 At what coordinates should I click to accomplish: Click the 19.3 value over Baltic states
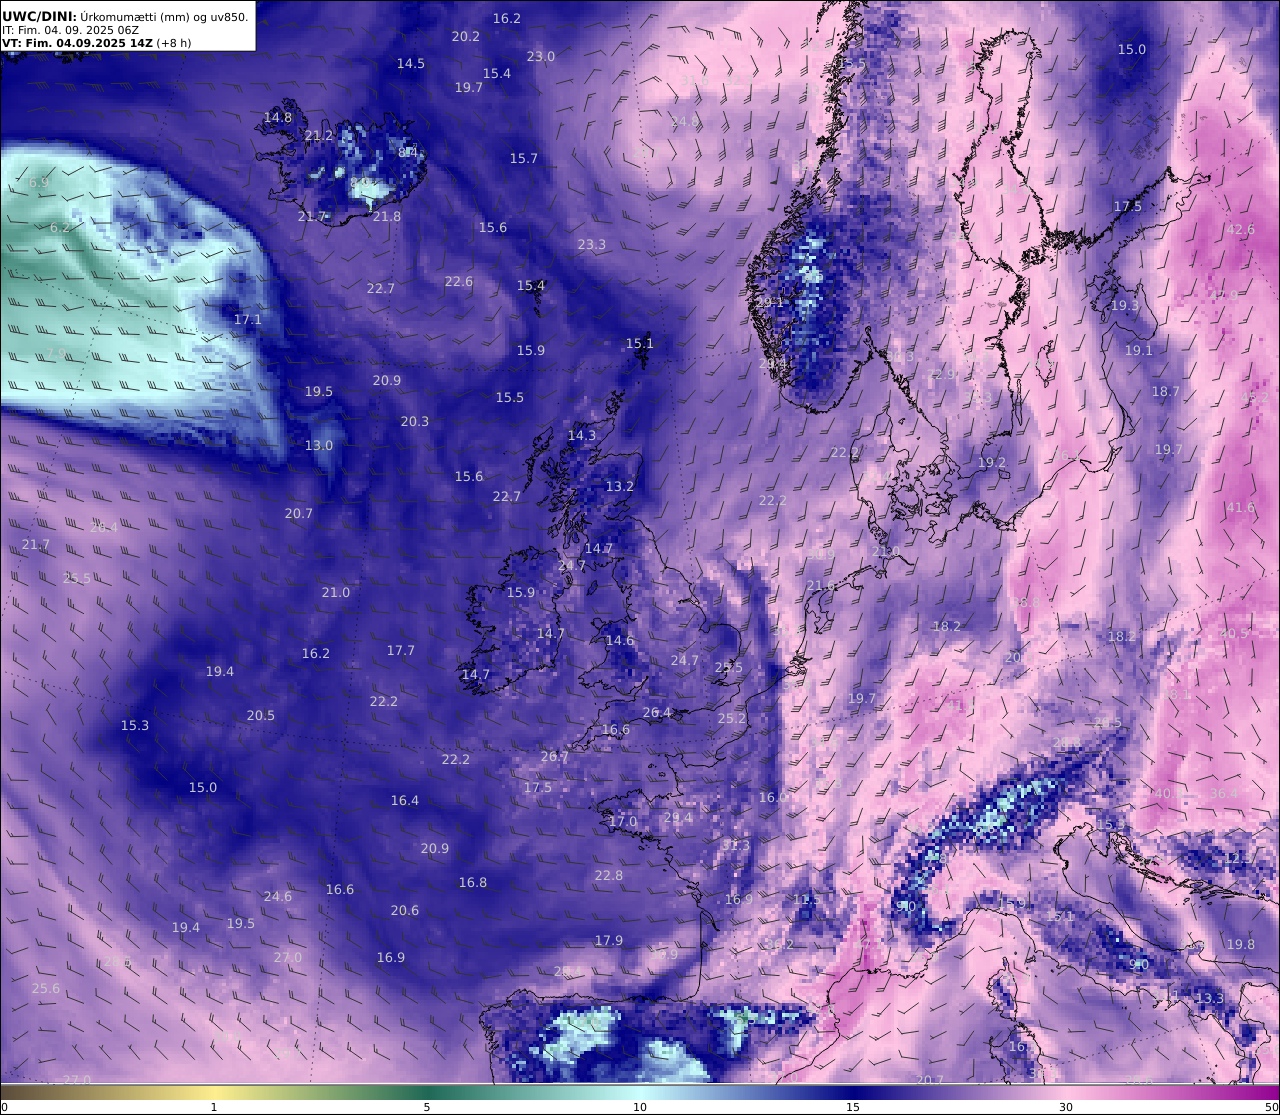pos(1125,305)
